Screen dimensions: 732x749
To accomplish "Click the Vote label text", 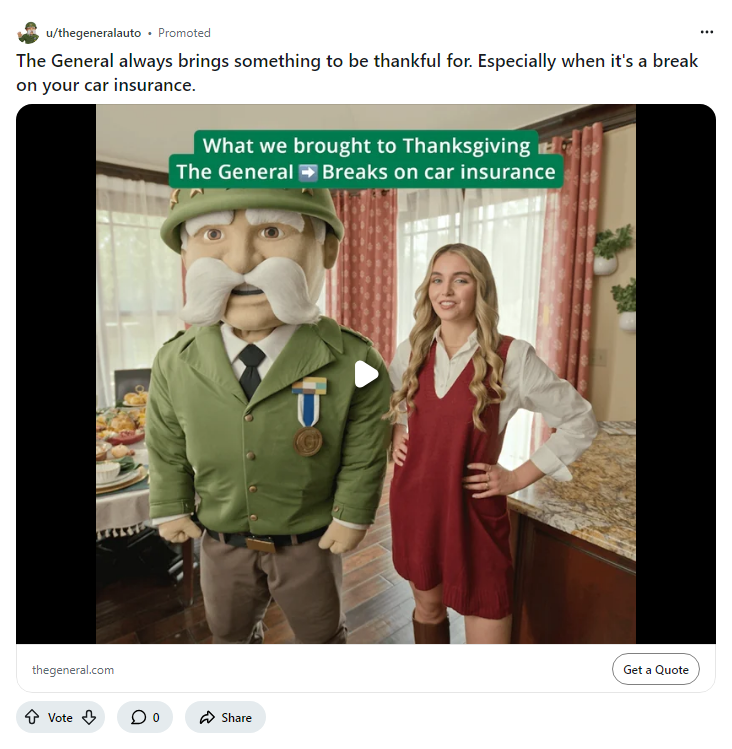I will tap(60, 717).
